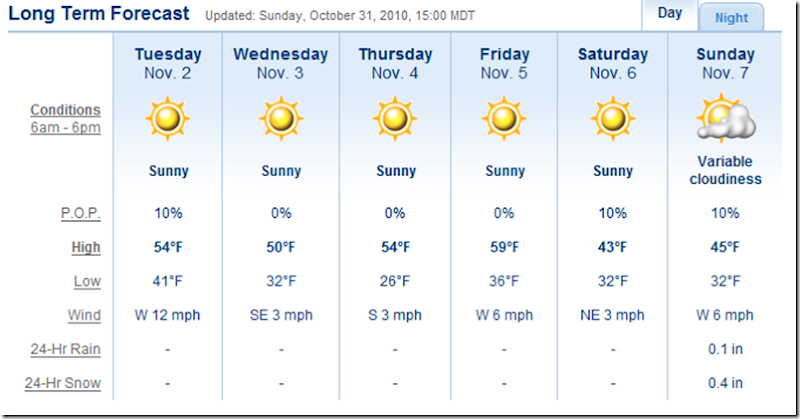Open the Wind row label link
Screen dimensions: 800x419
pos(85,315)
